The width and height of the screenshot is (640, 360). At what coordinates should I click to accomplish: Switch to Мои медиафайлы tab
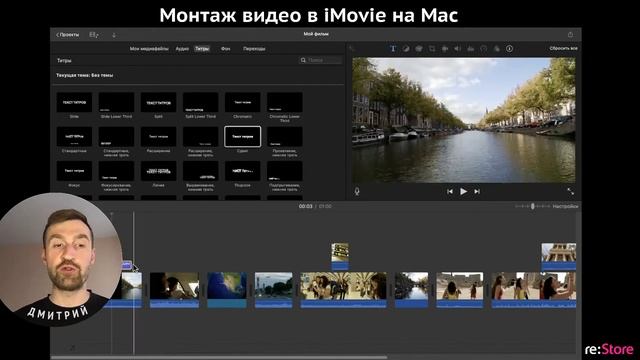149,49
